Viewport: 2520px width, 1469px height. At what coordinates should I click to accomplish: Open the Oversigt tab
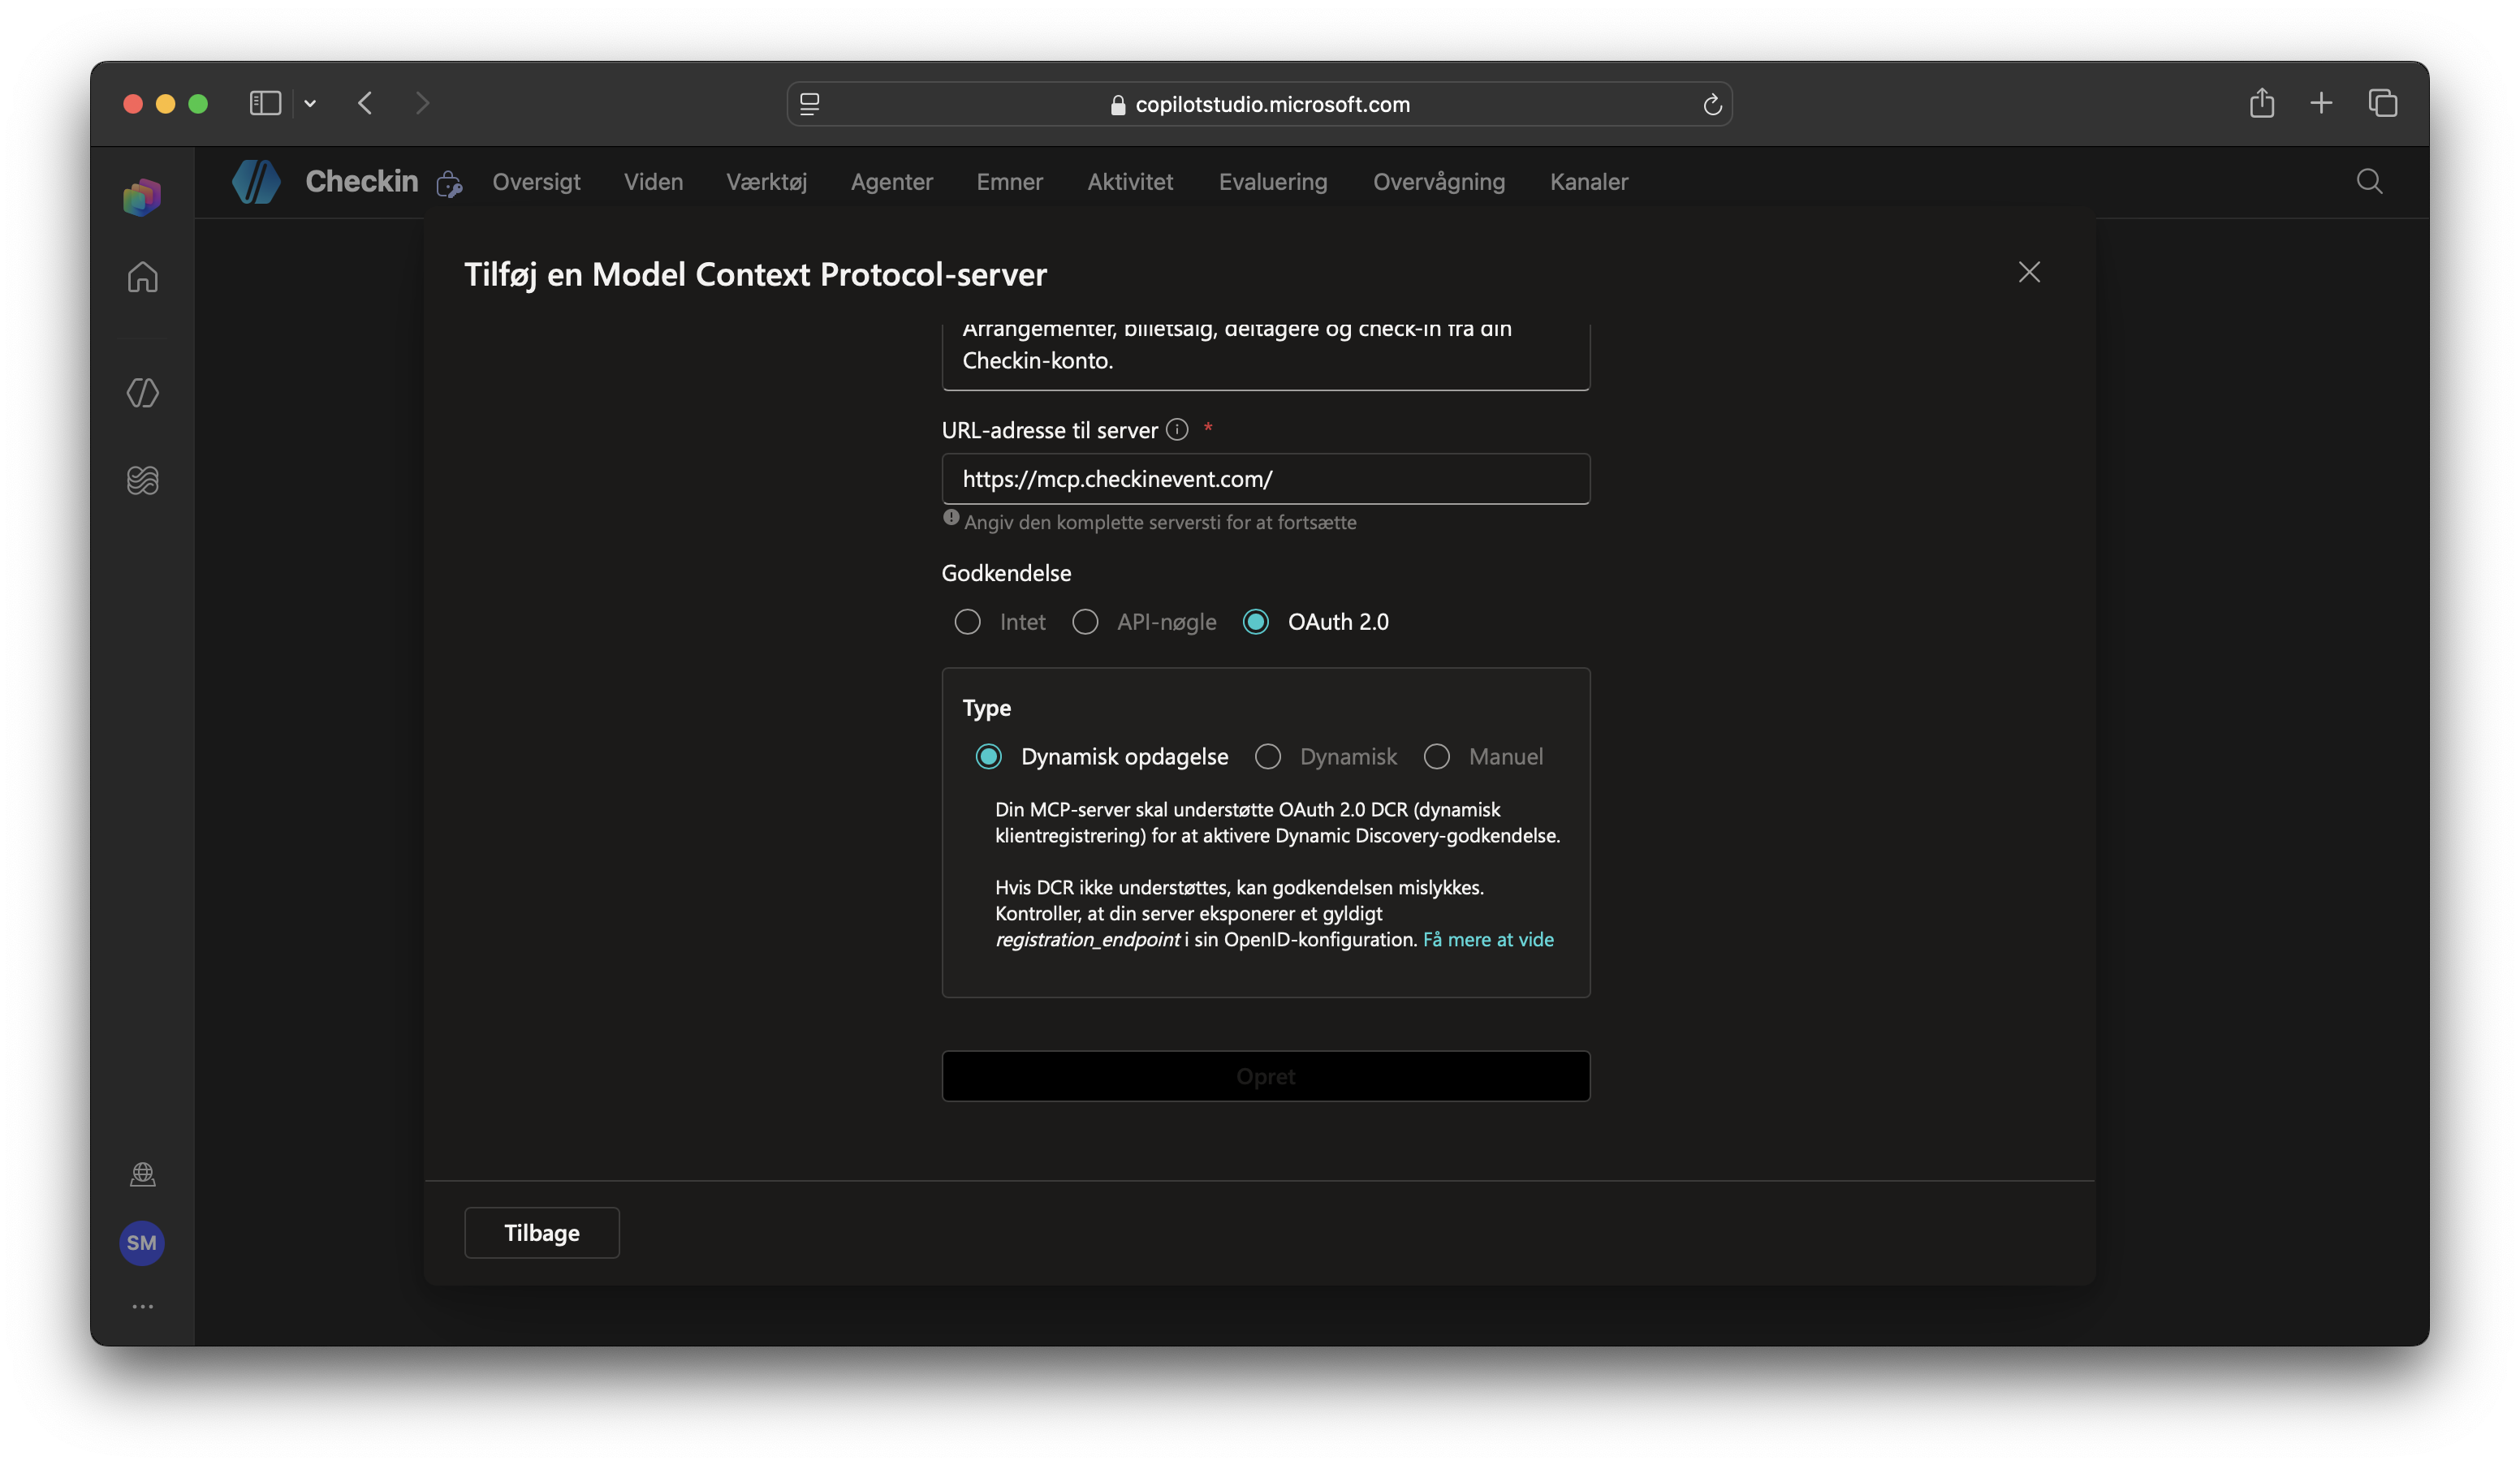[536, 182]
